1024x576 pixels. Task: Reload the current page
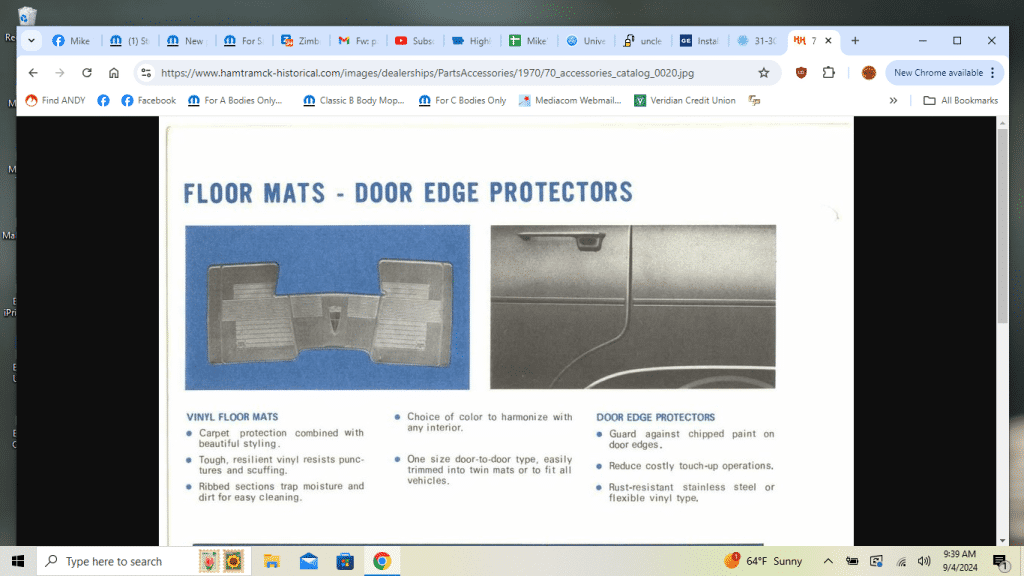(x=87, y=73)
